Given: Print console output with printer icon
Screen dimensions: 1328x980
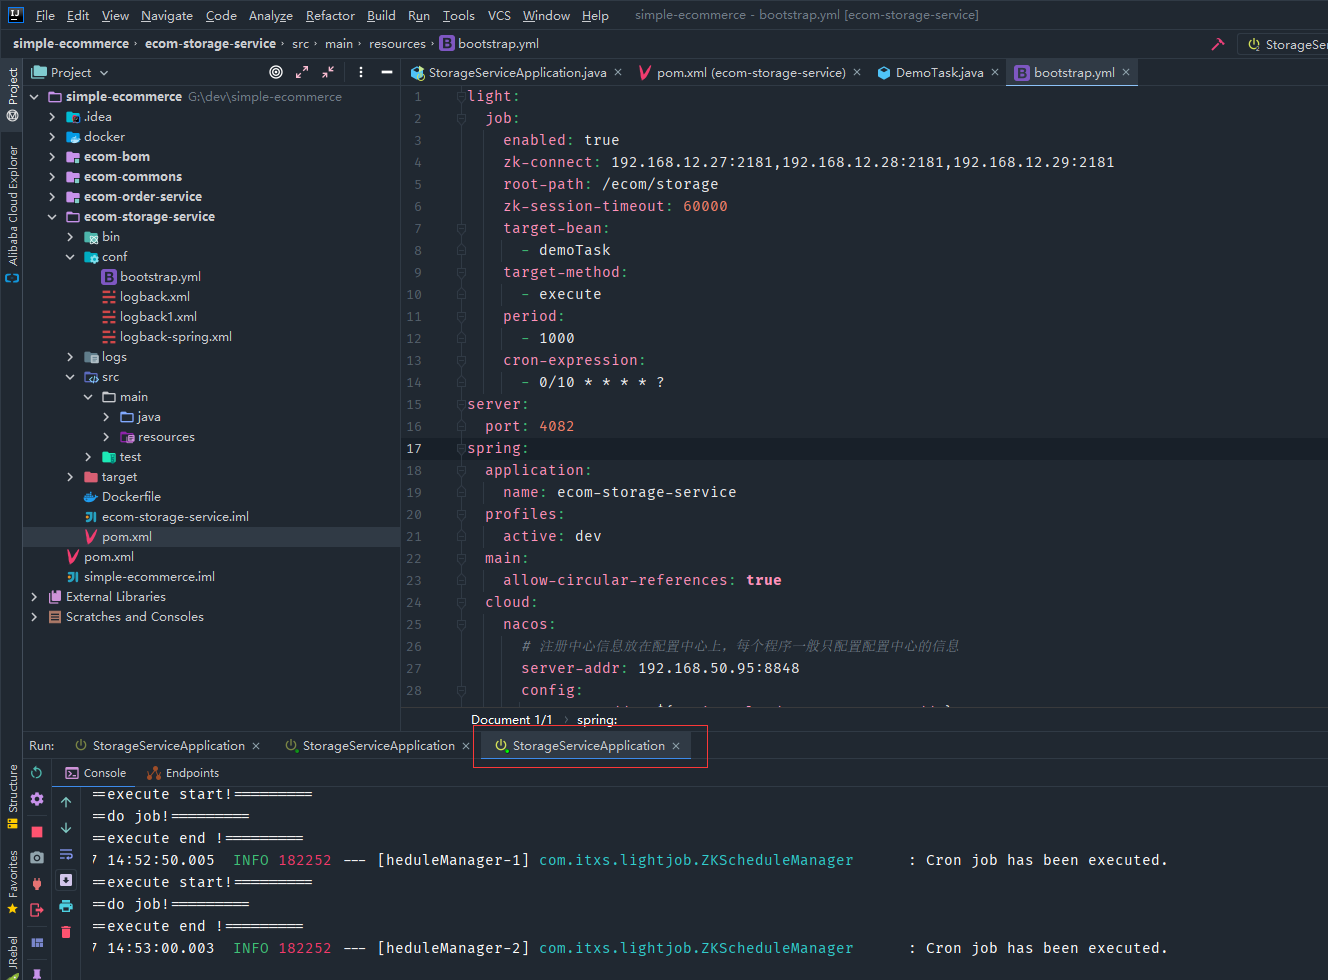Looking at the screenshot, I should pyautogui.click(x=66, y=906).
